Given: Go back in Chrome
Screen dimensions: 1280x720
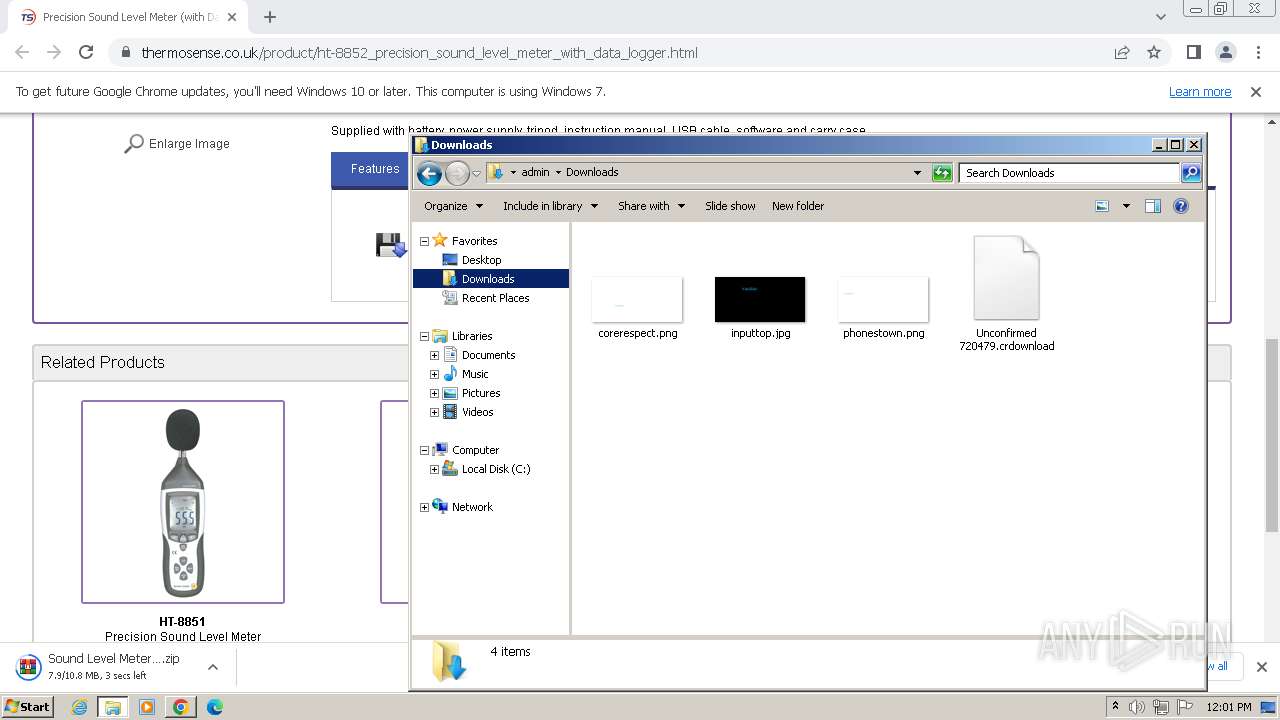Looking at the screenshot, I should (22, 53).
